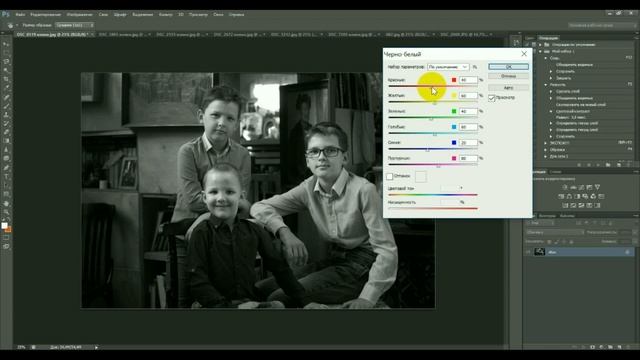Viewport: 640px width, 360px height.
Task: Click the zoom level field in status bar
Action: pyautogui.click(x=21, y=347)
